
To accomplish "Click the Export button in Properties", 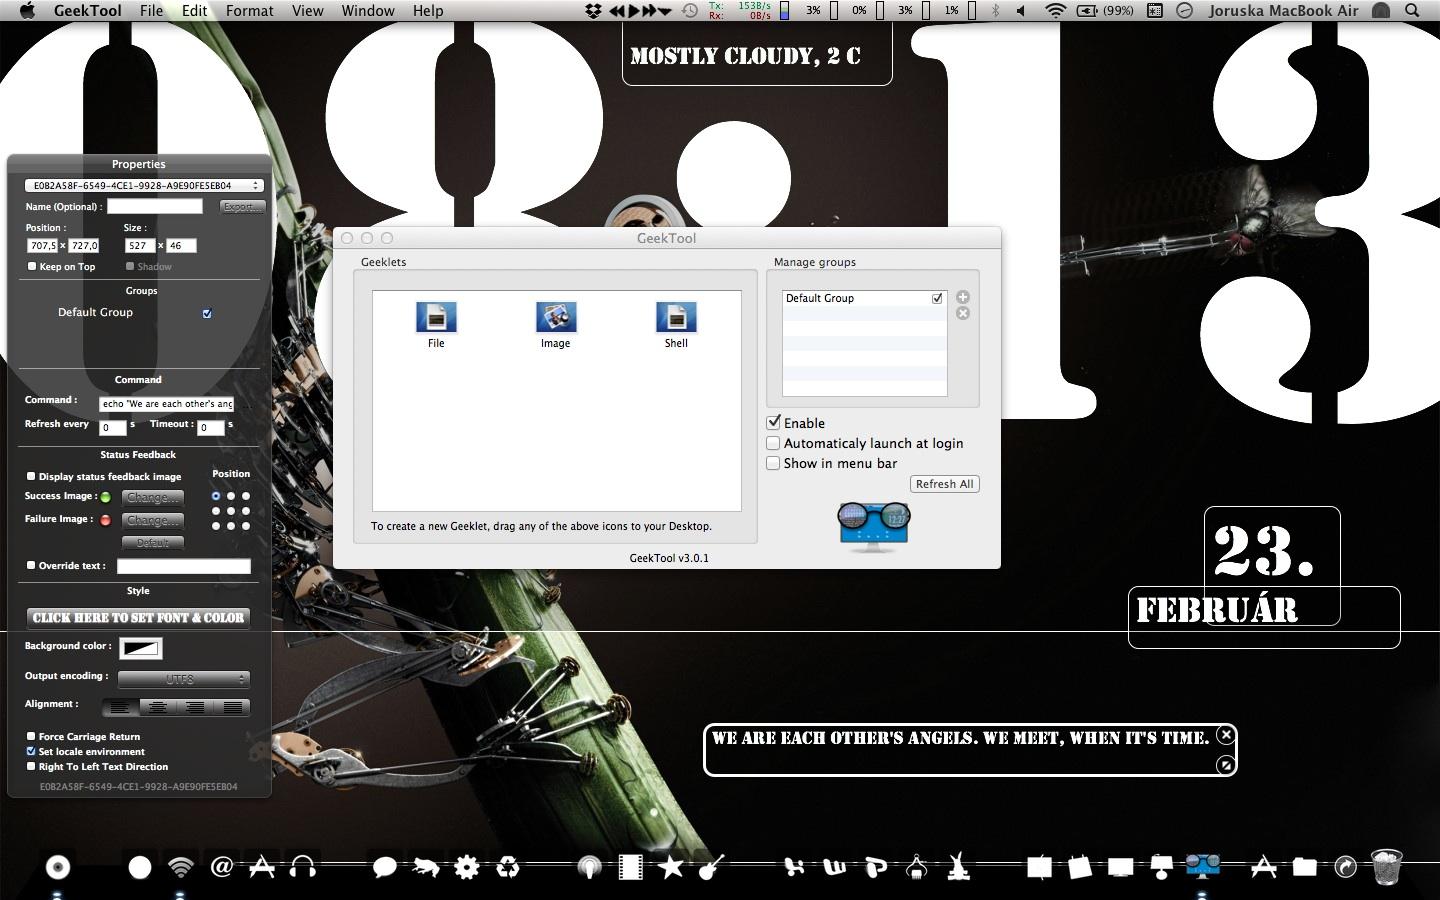I will tap(242, 207).
